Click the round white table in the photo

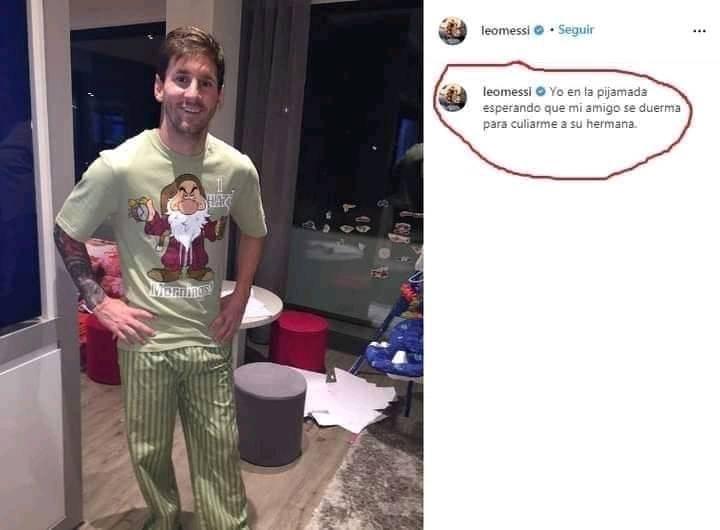coord(257,305)
